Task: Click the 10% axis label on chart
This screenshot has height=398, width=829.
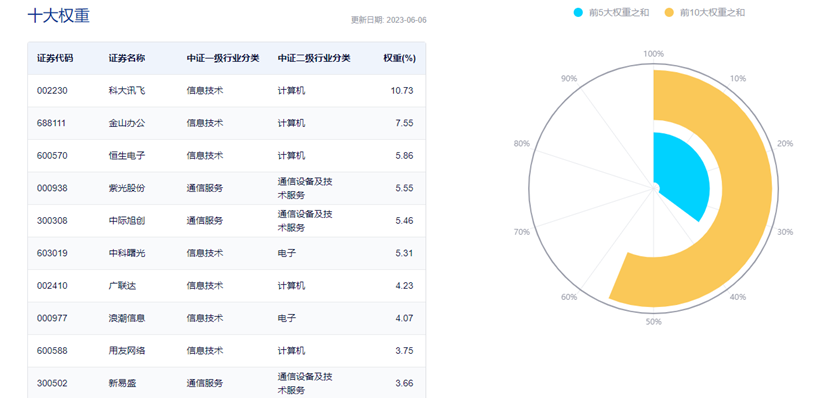Action: (x=738, y=79)
